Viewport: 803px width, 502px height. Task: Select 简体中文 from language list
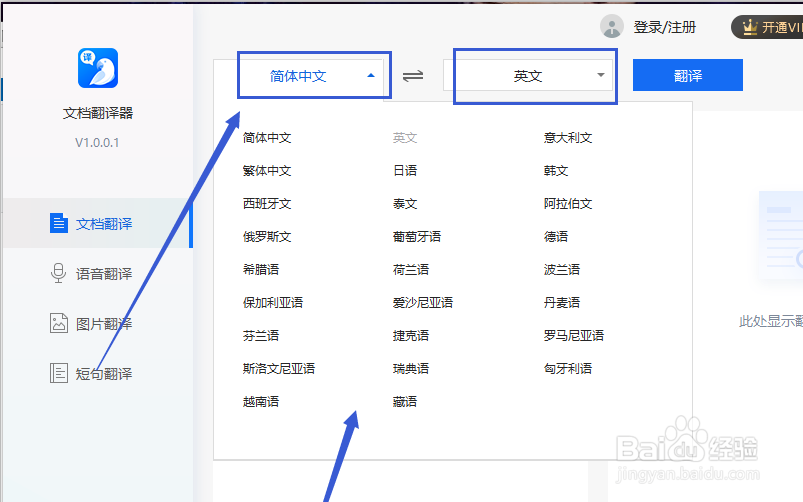267,138
